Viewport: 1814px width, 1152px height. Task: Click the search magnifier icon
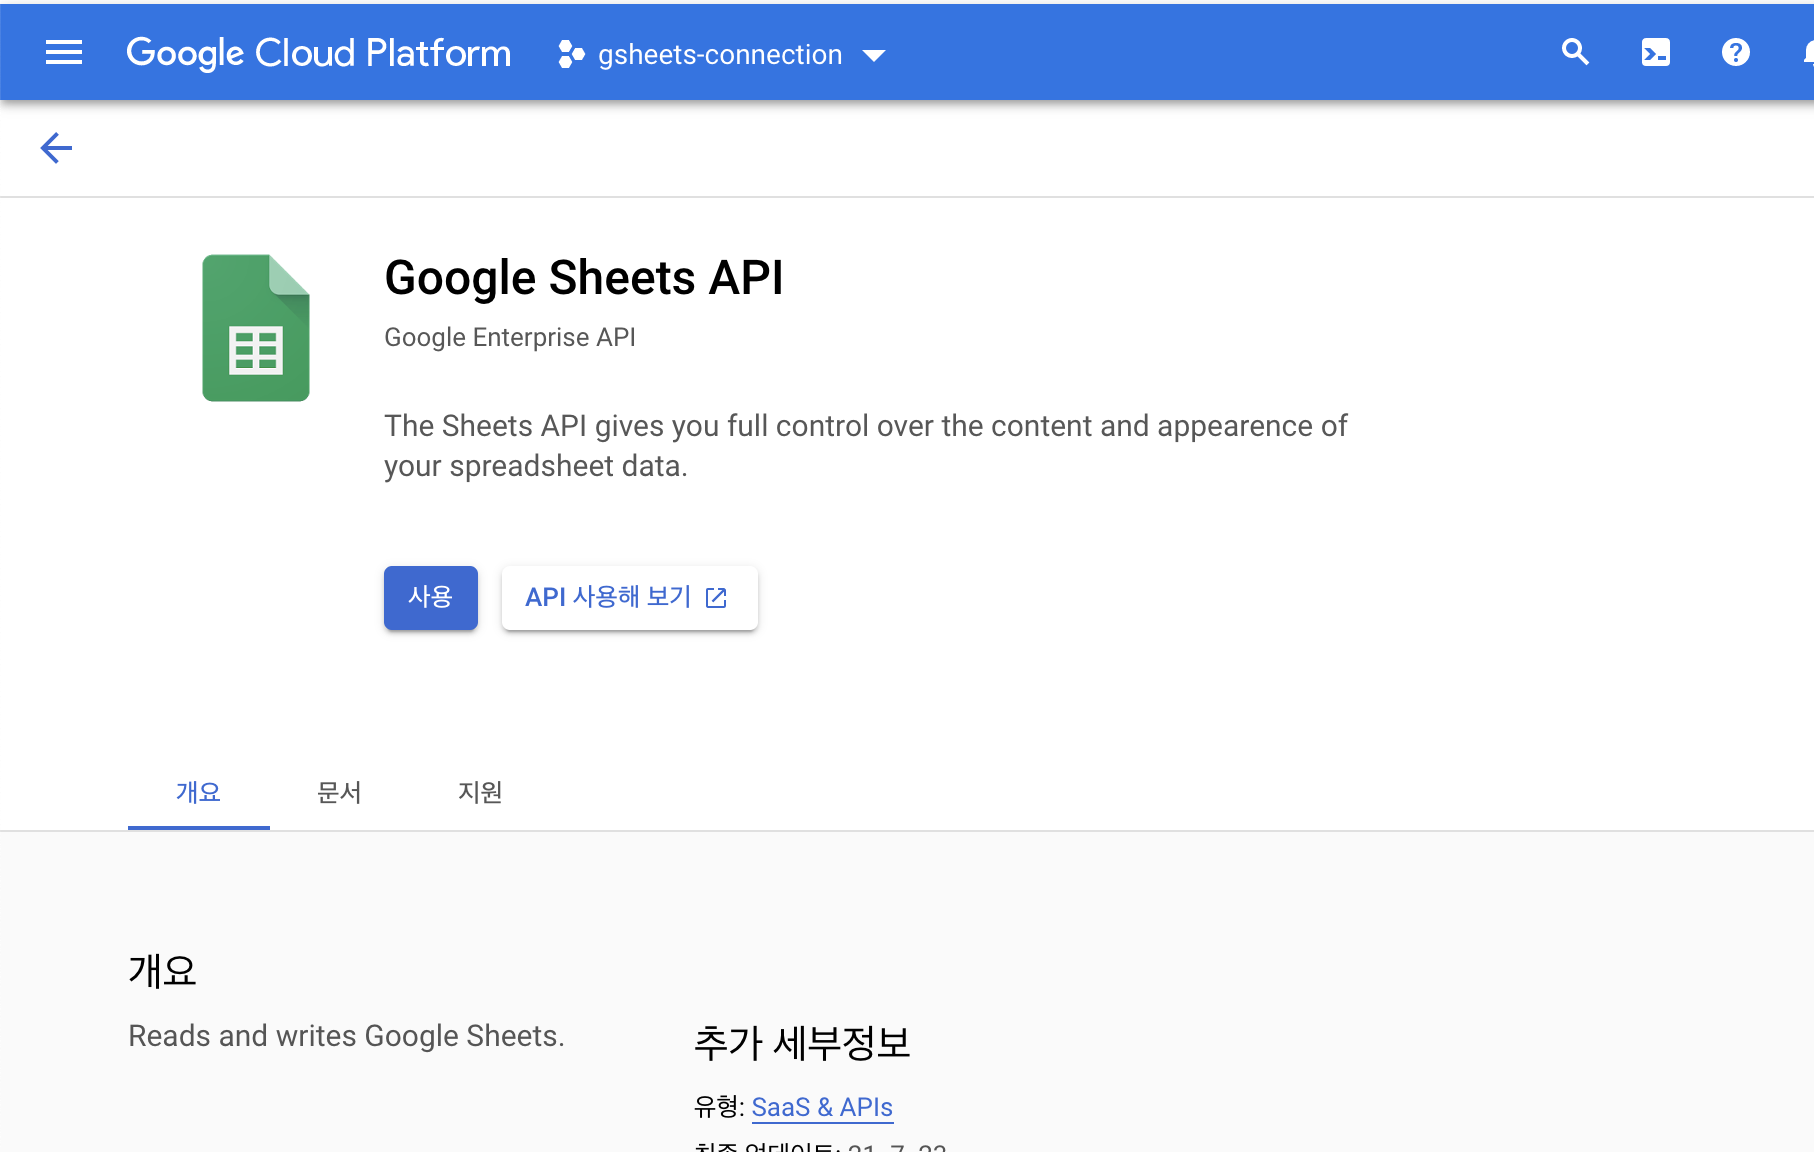pyautogui.click(x=1575, y=52)
